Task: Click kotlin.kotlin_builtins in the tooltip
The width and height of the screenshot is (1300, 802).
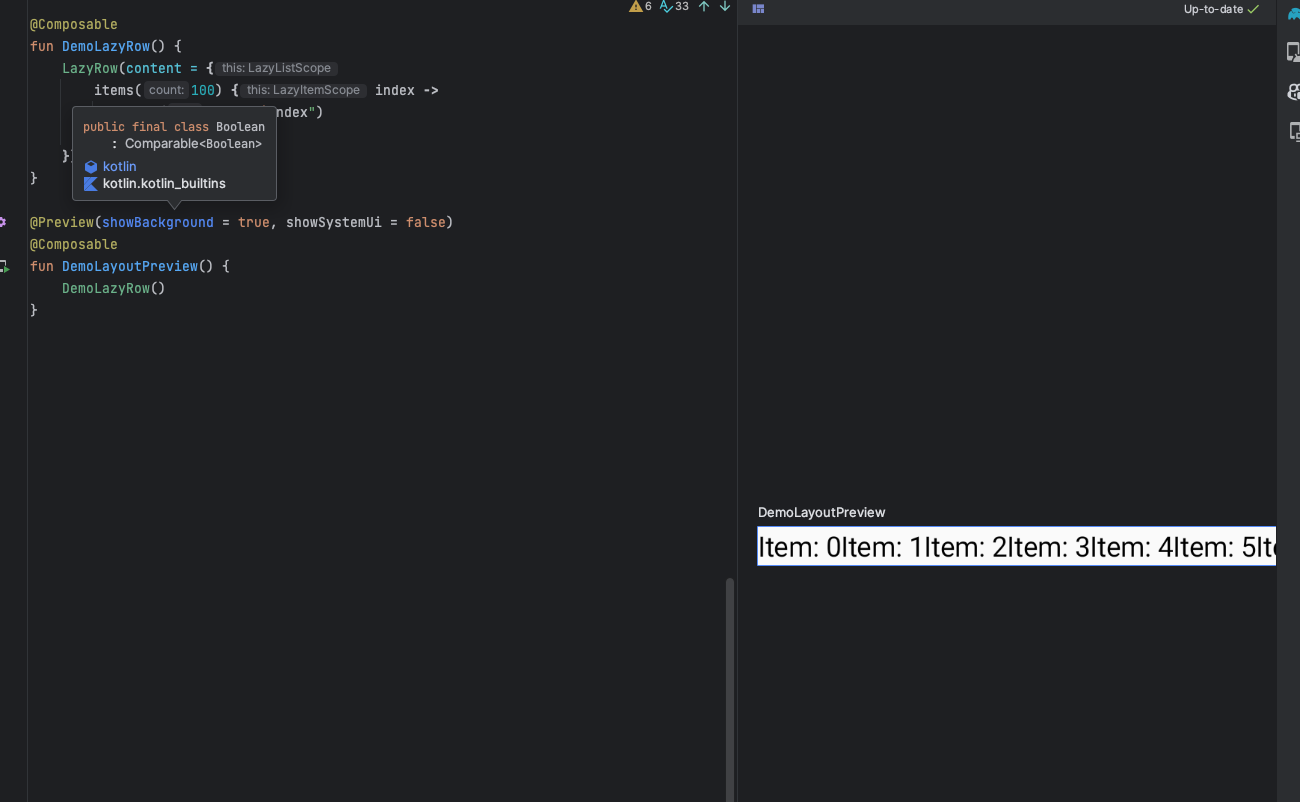Action: point(164,184)
